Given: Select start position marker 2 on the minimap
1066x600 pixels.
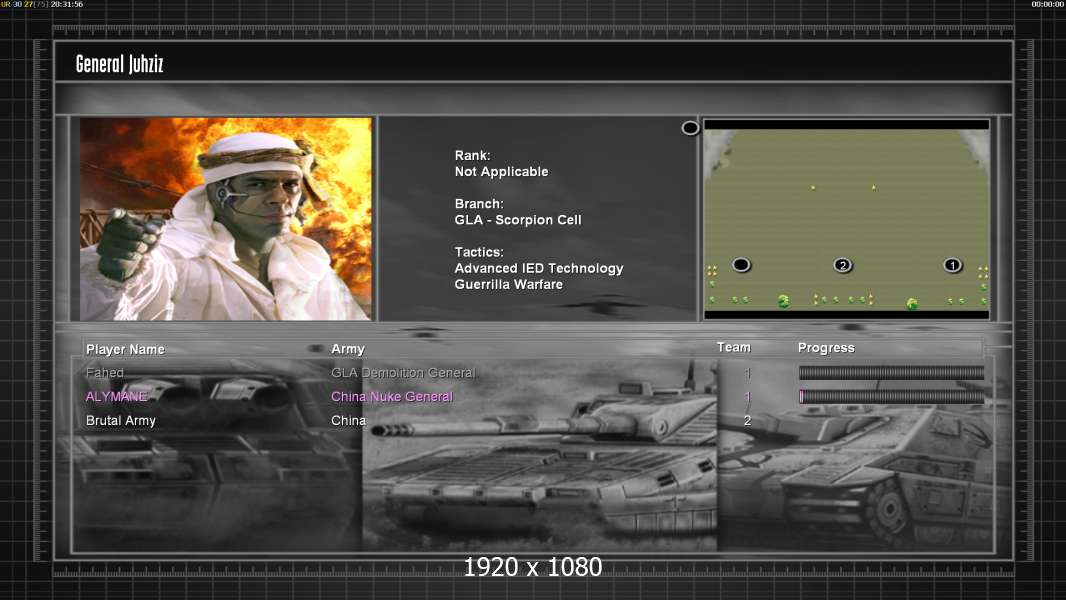Looking at the screenshot, I should (x=842, y=265).
